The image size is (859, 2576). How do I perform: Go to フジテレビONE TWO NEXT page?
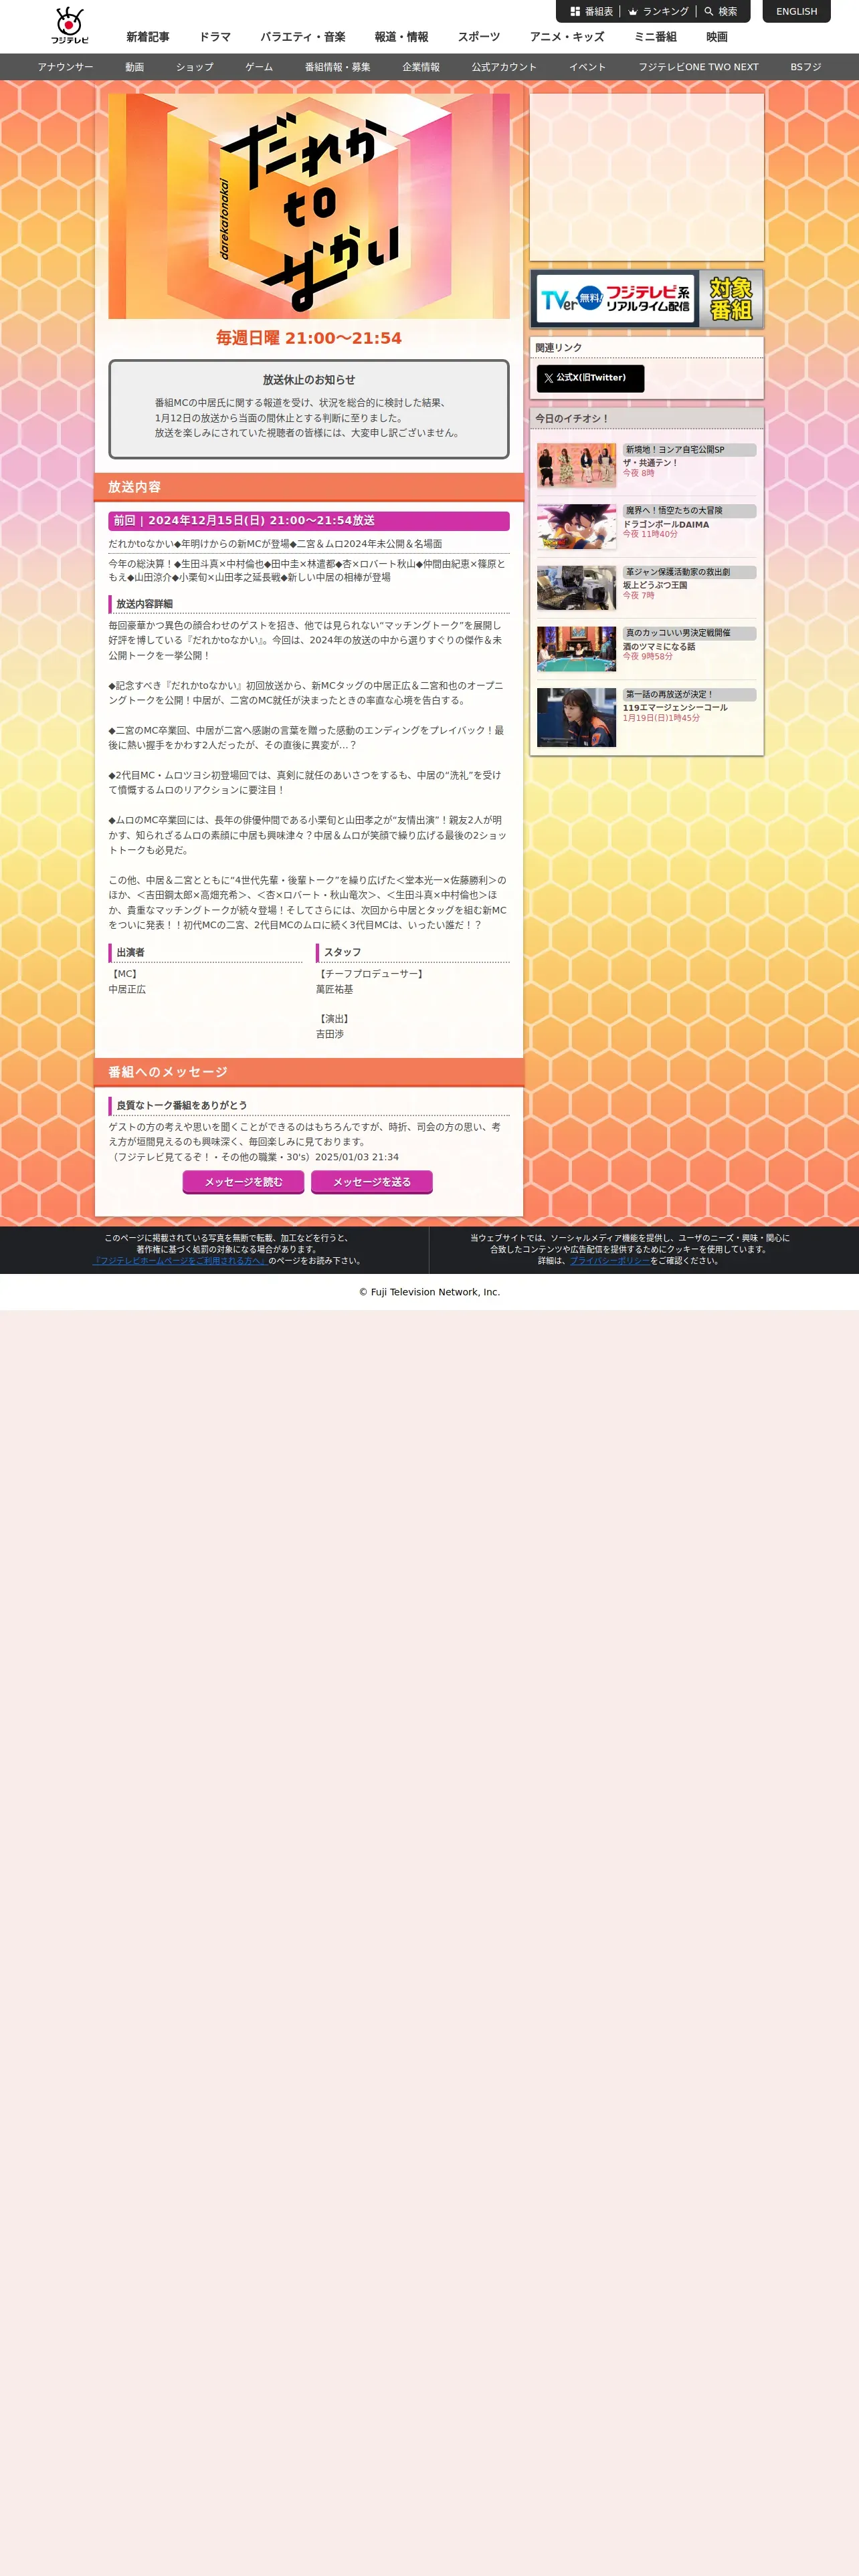(698, 67)
